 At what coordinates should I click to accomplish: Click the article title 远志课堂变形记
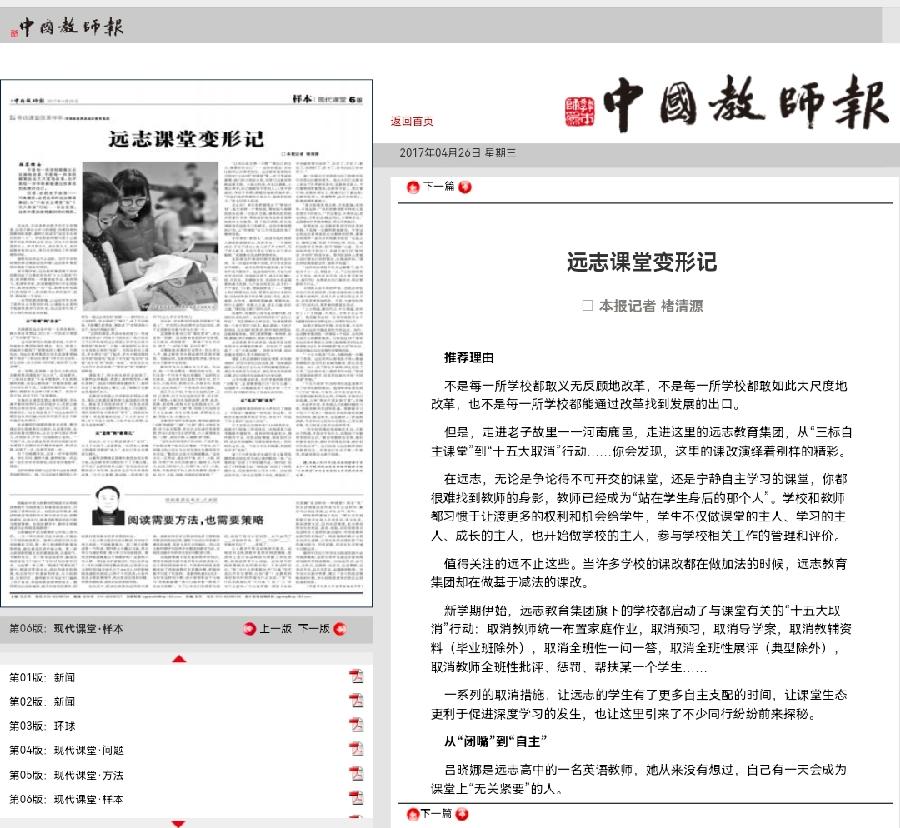point(642,262)
